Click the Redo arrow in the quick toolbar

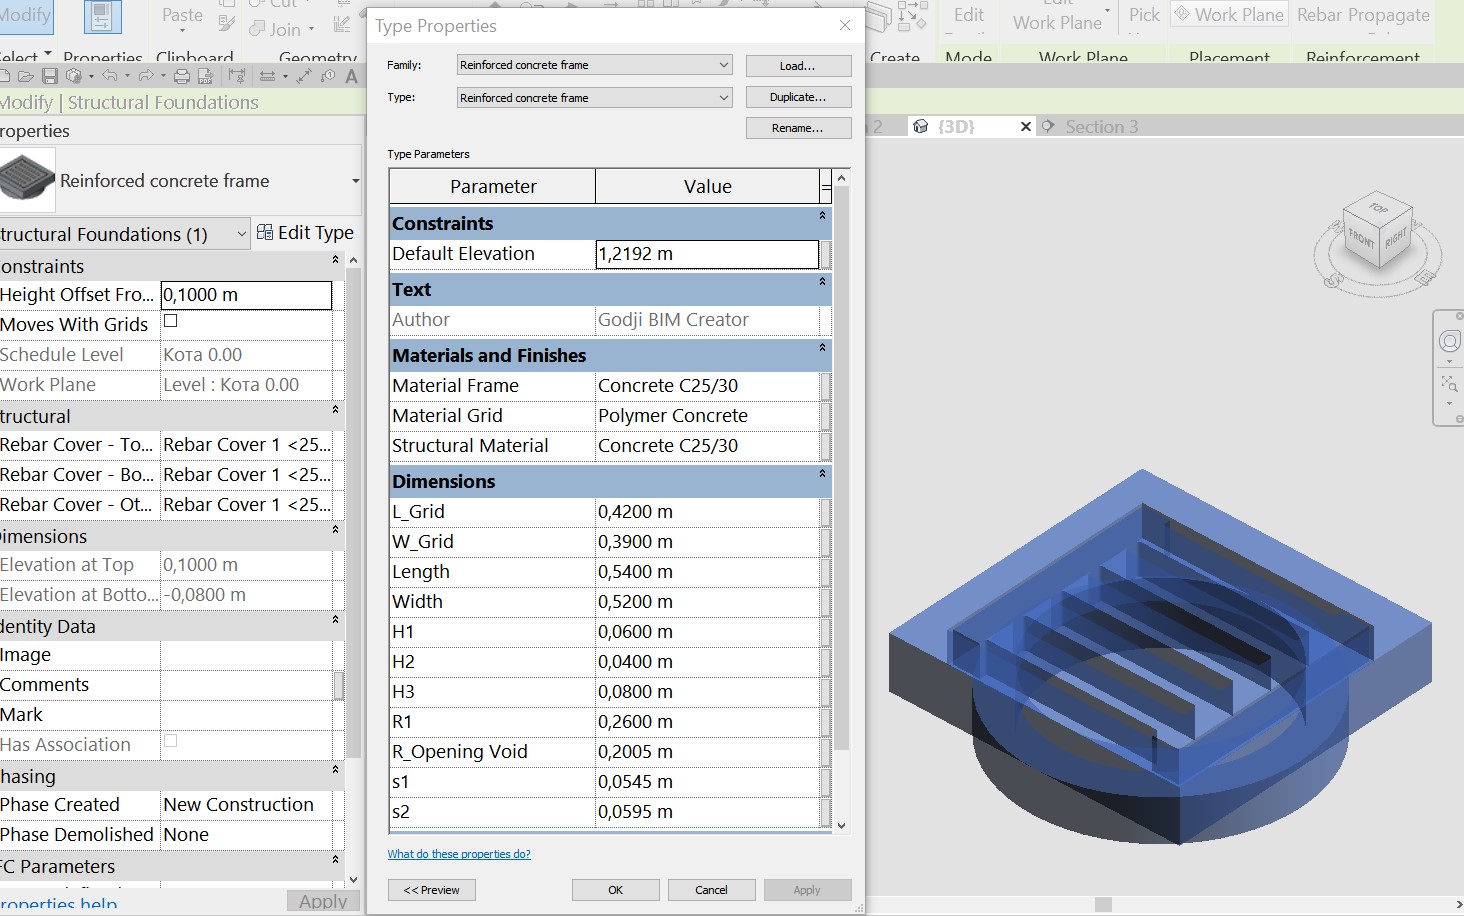[146, 76]
